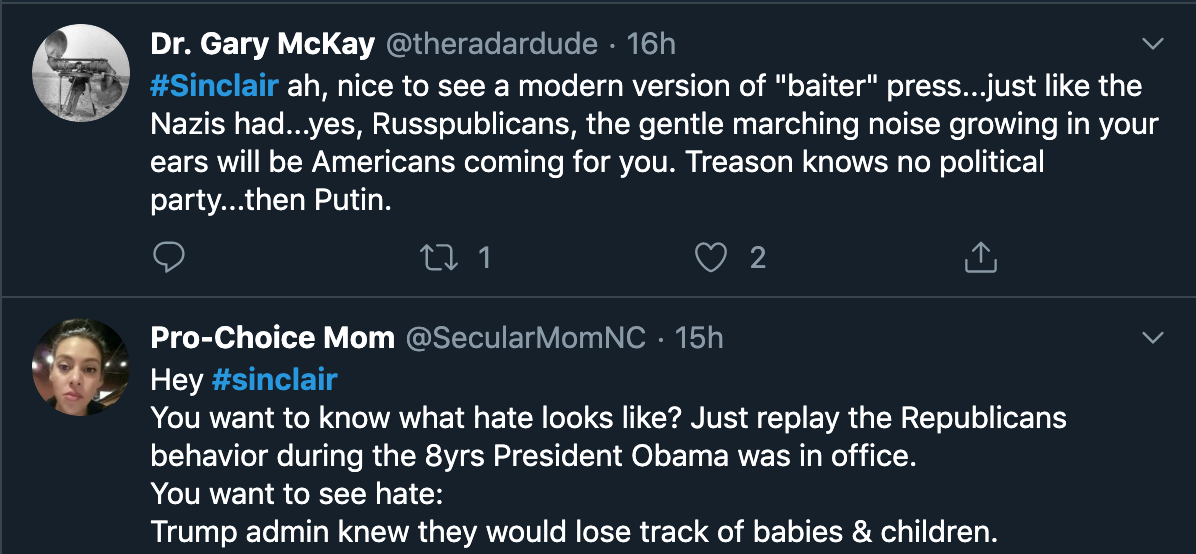Screen dimensions: 1196x554
Task: View like count of 2
Action: (757, 258)
